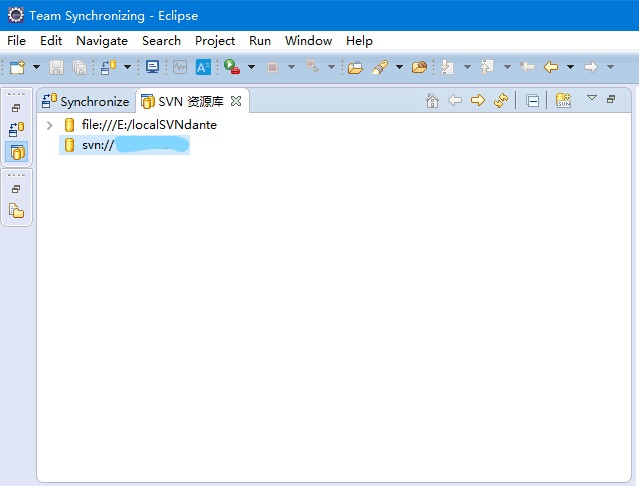Click the Collapse All icon

pyautogui.click(x=532, y=100)
